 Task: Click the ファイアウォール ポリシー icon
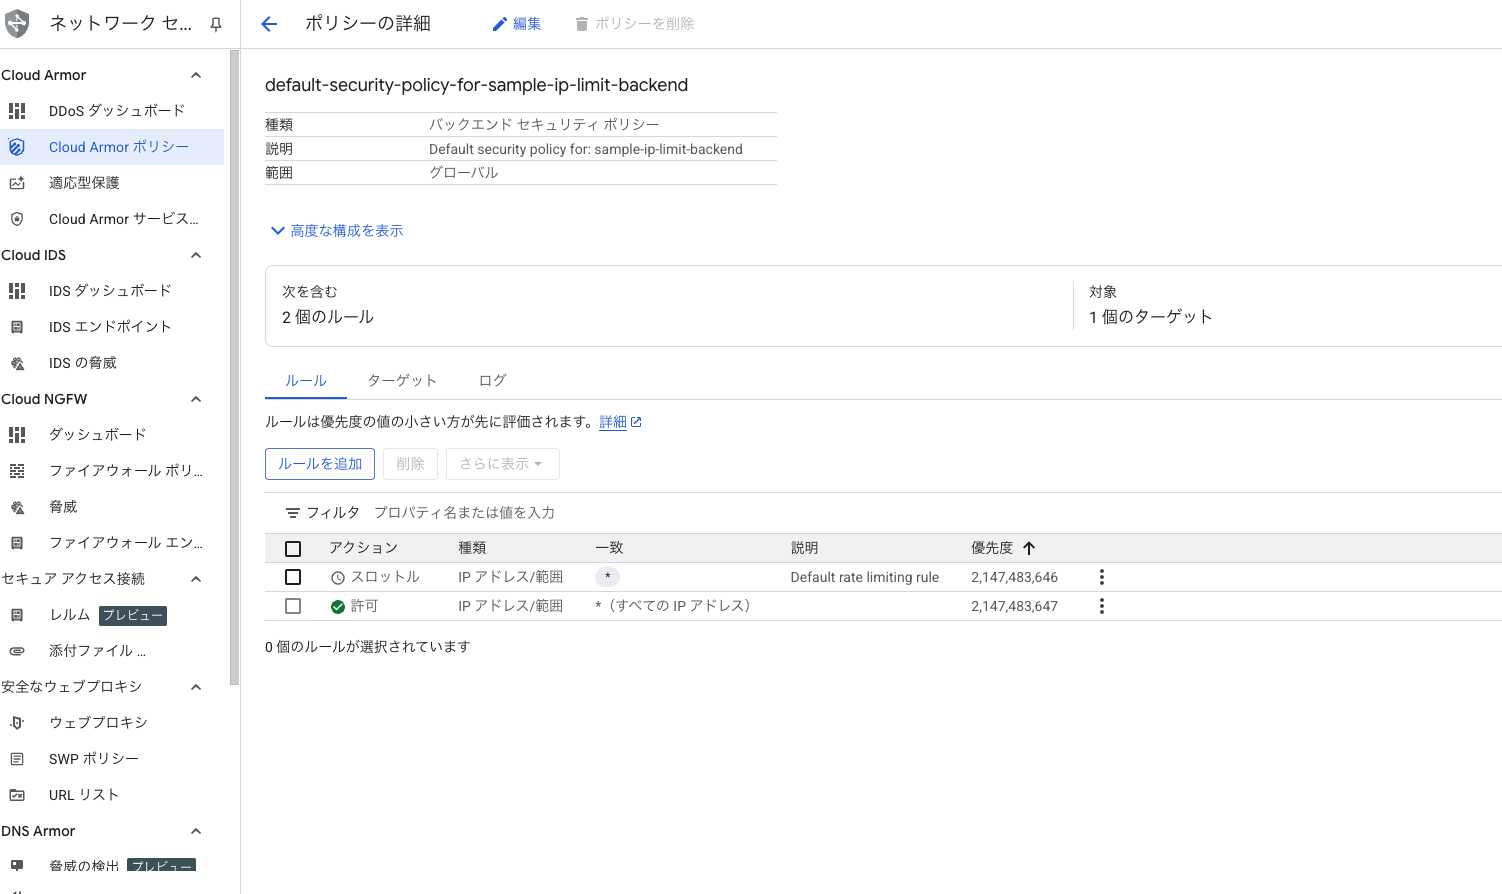pyautogui.click(x=17, y=471)
